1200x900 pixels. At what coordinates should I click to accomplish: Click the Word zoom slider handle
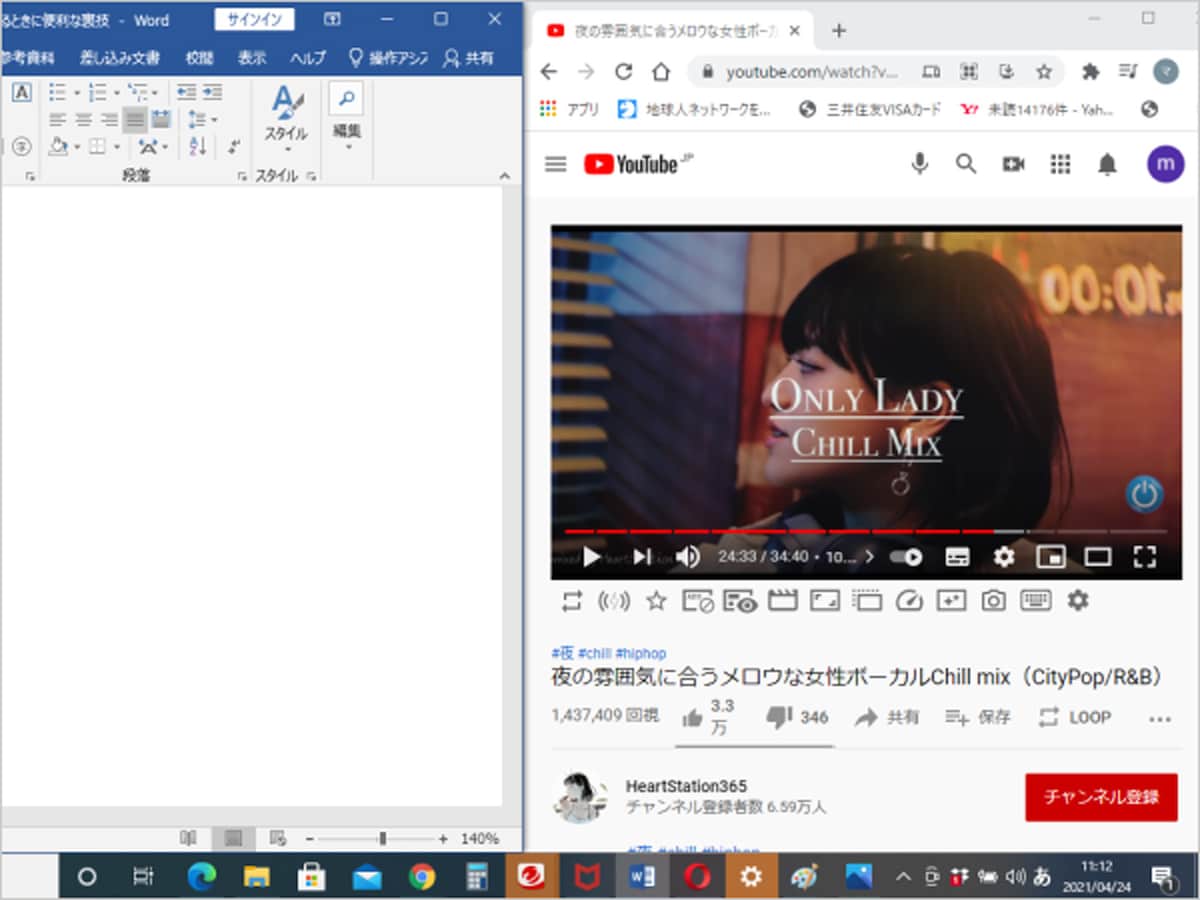382,838
